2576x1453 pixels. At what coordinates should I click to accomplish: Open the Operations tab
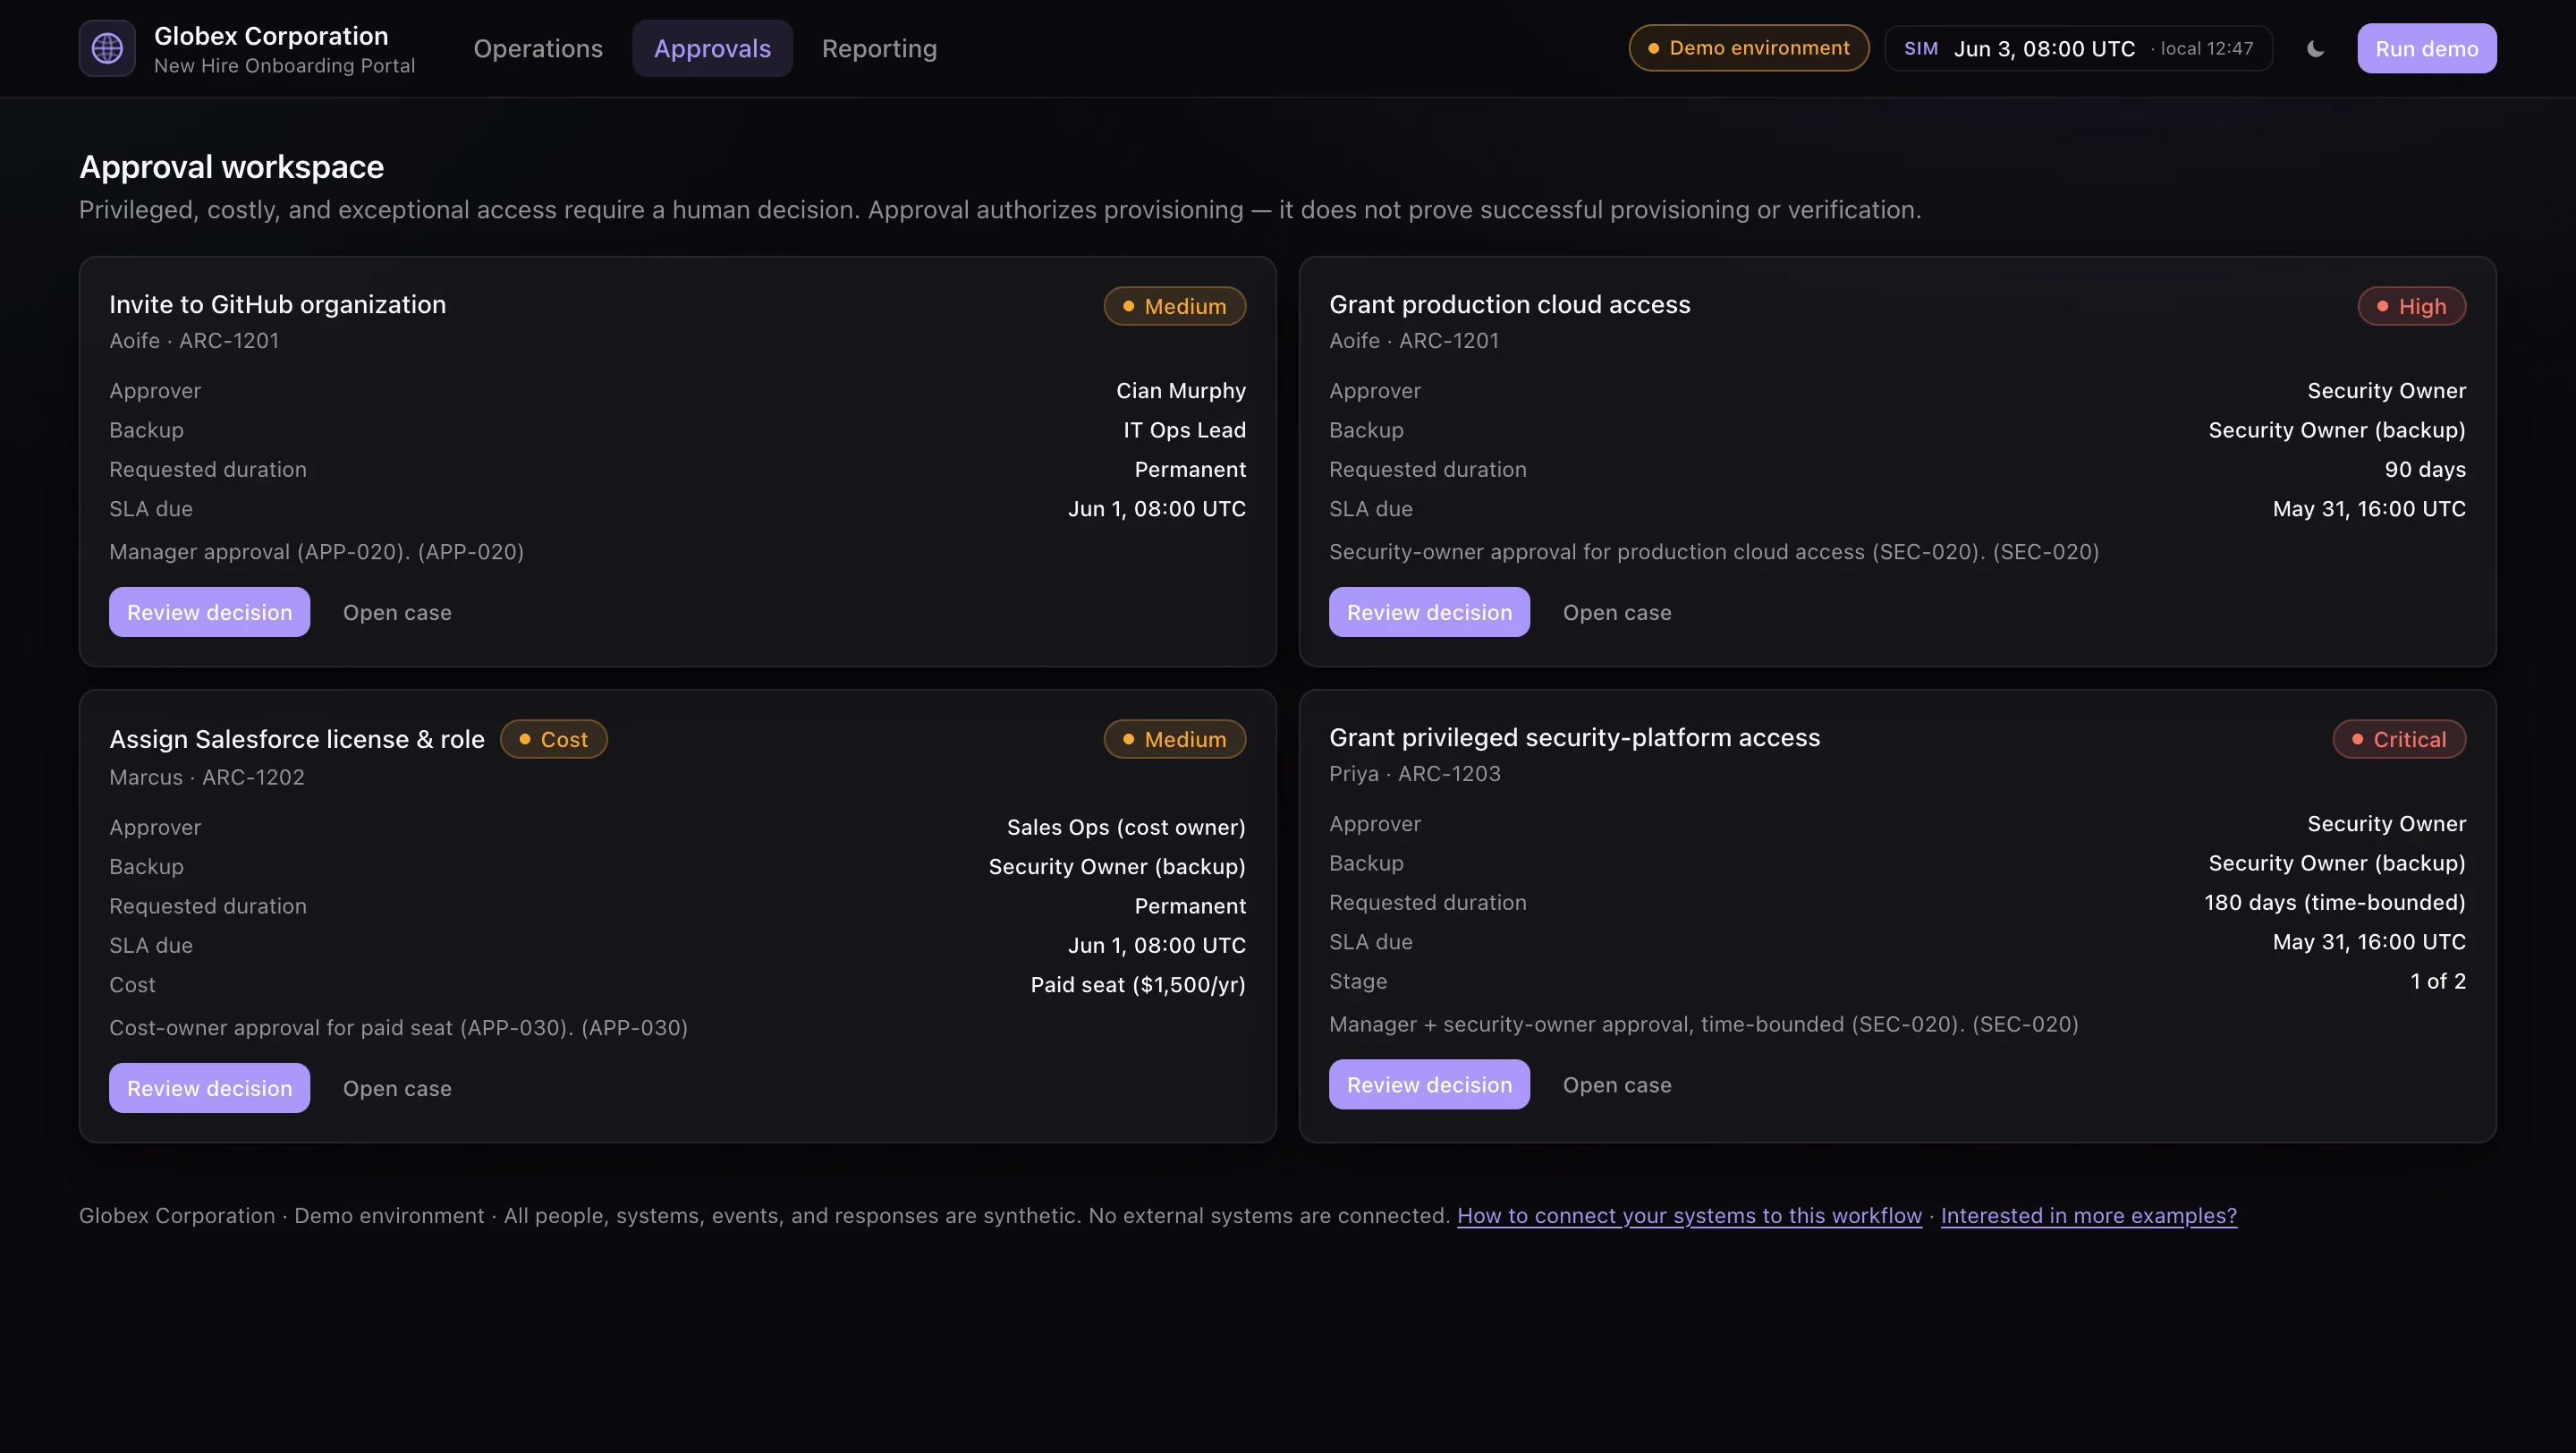coord(538,48)
